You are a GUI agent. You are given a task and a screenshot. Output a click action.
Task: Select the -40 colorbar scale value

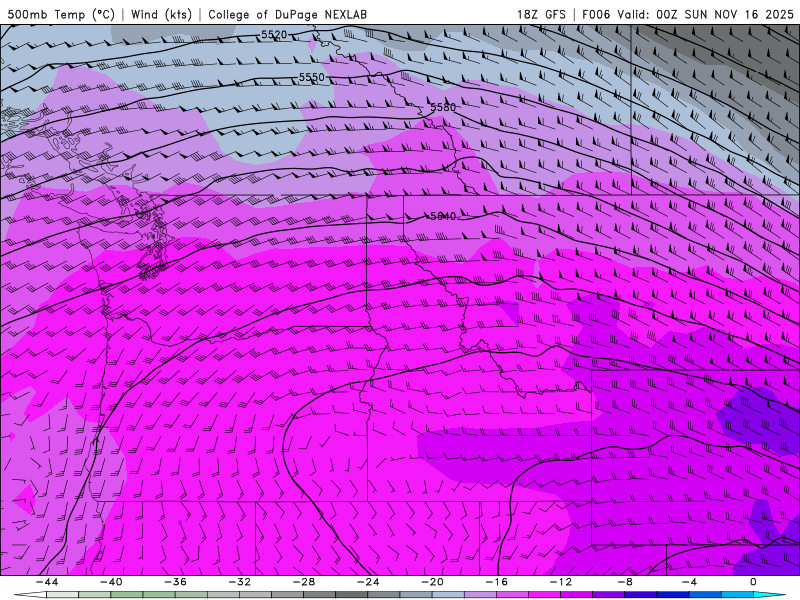111,582
